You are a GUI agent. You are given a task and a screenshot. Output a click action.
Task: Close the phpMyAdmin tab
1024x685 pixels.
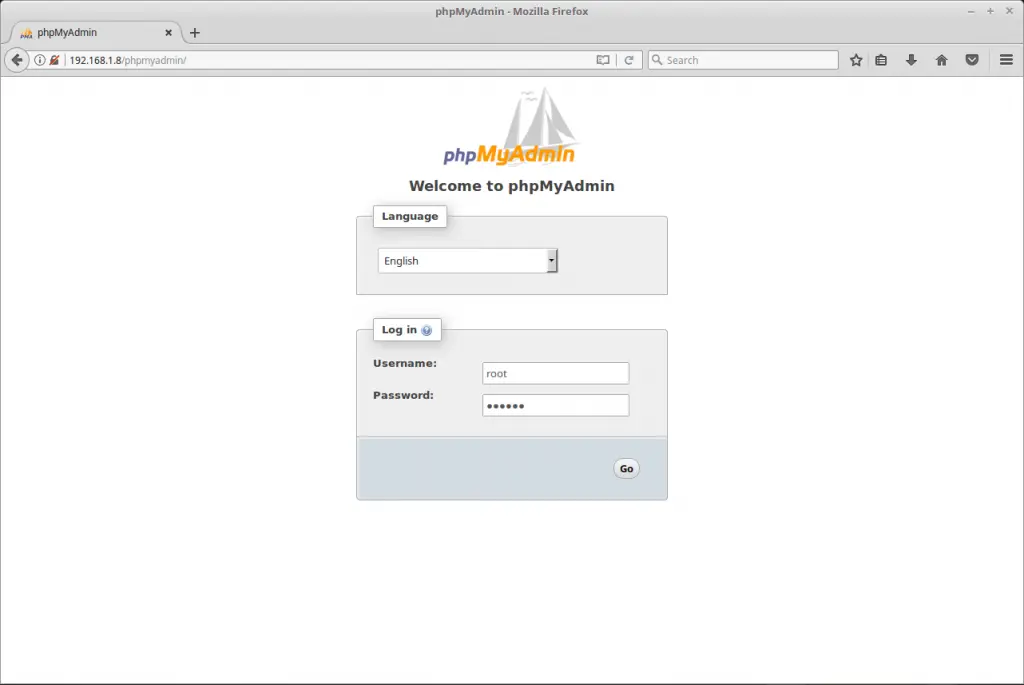click(168, 33)
